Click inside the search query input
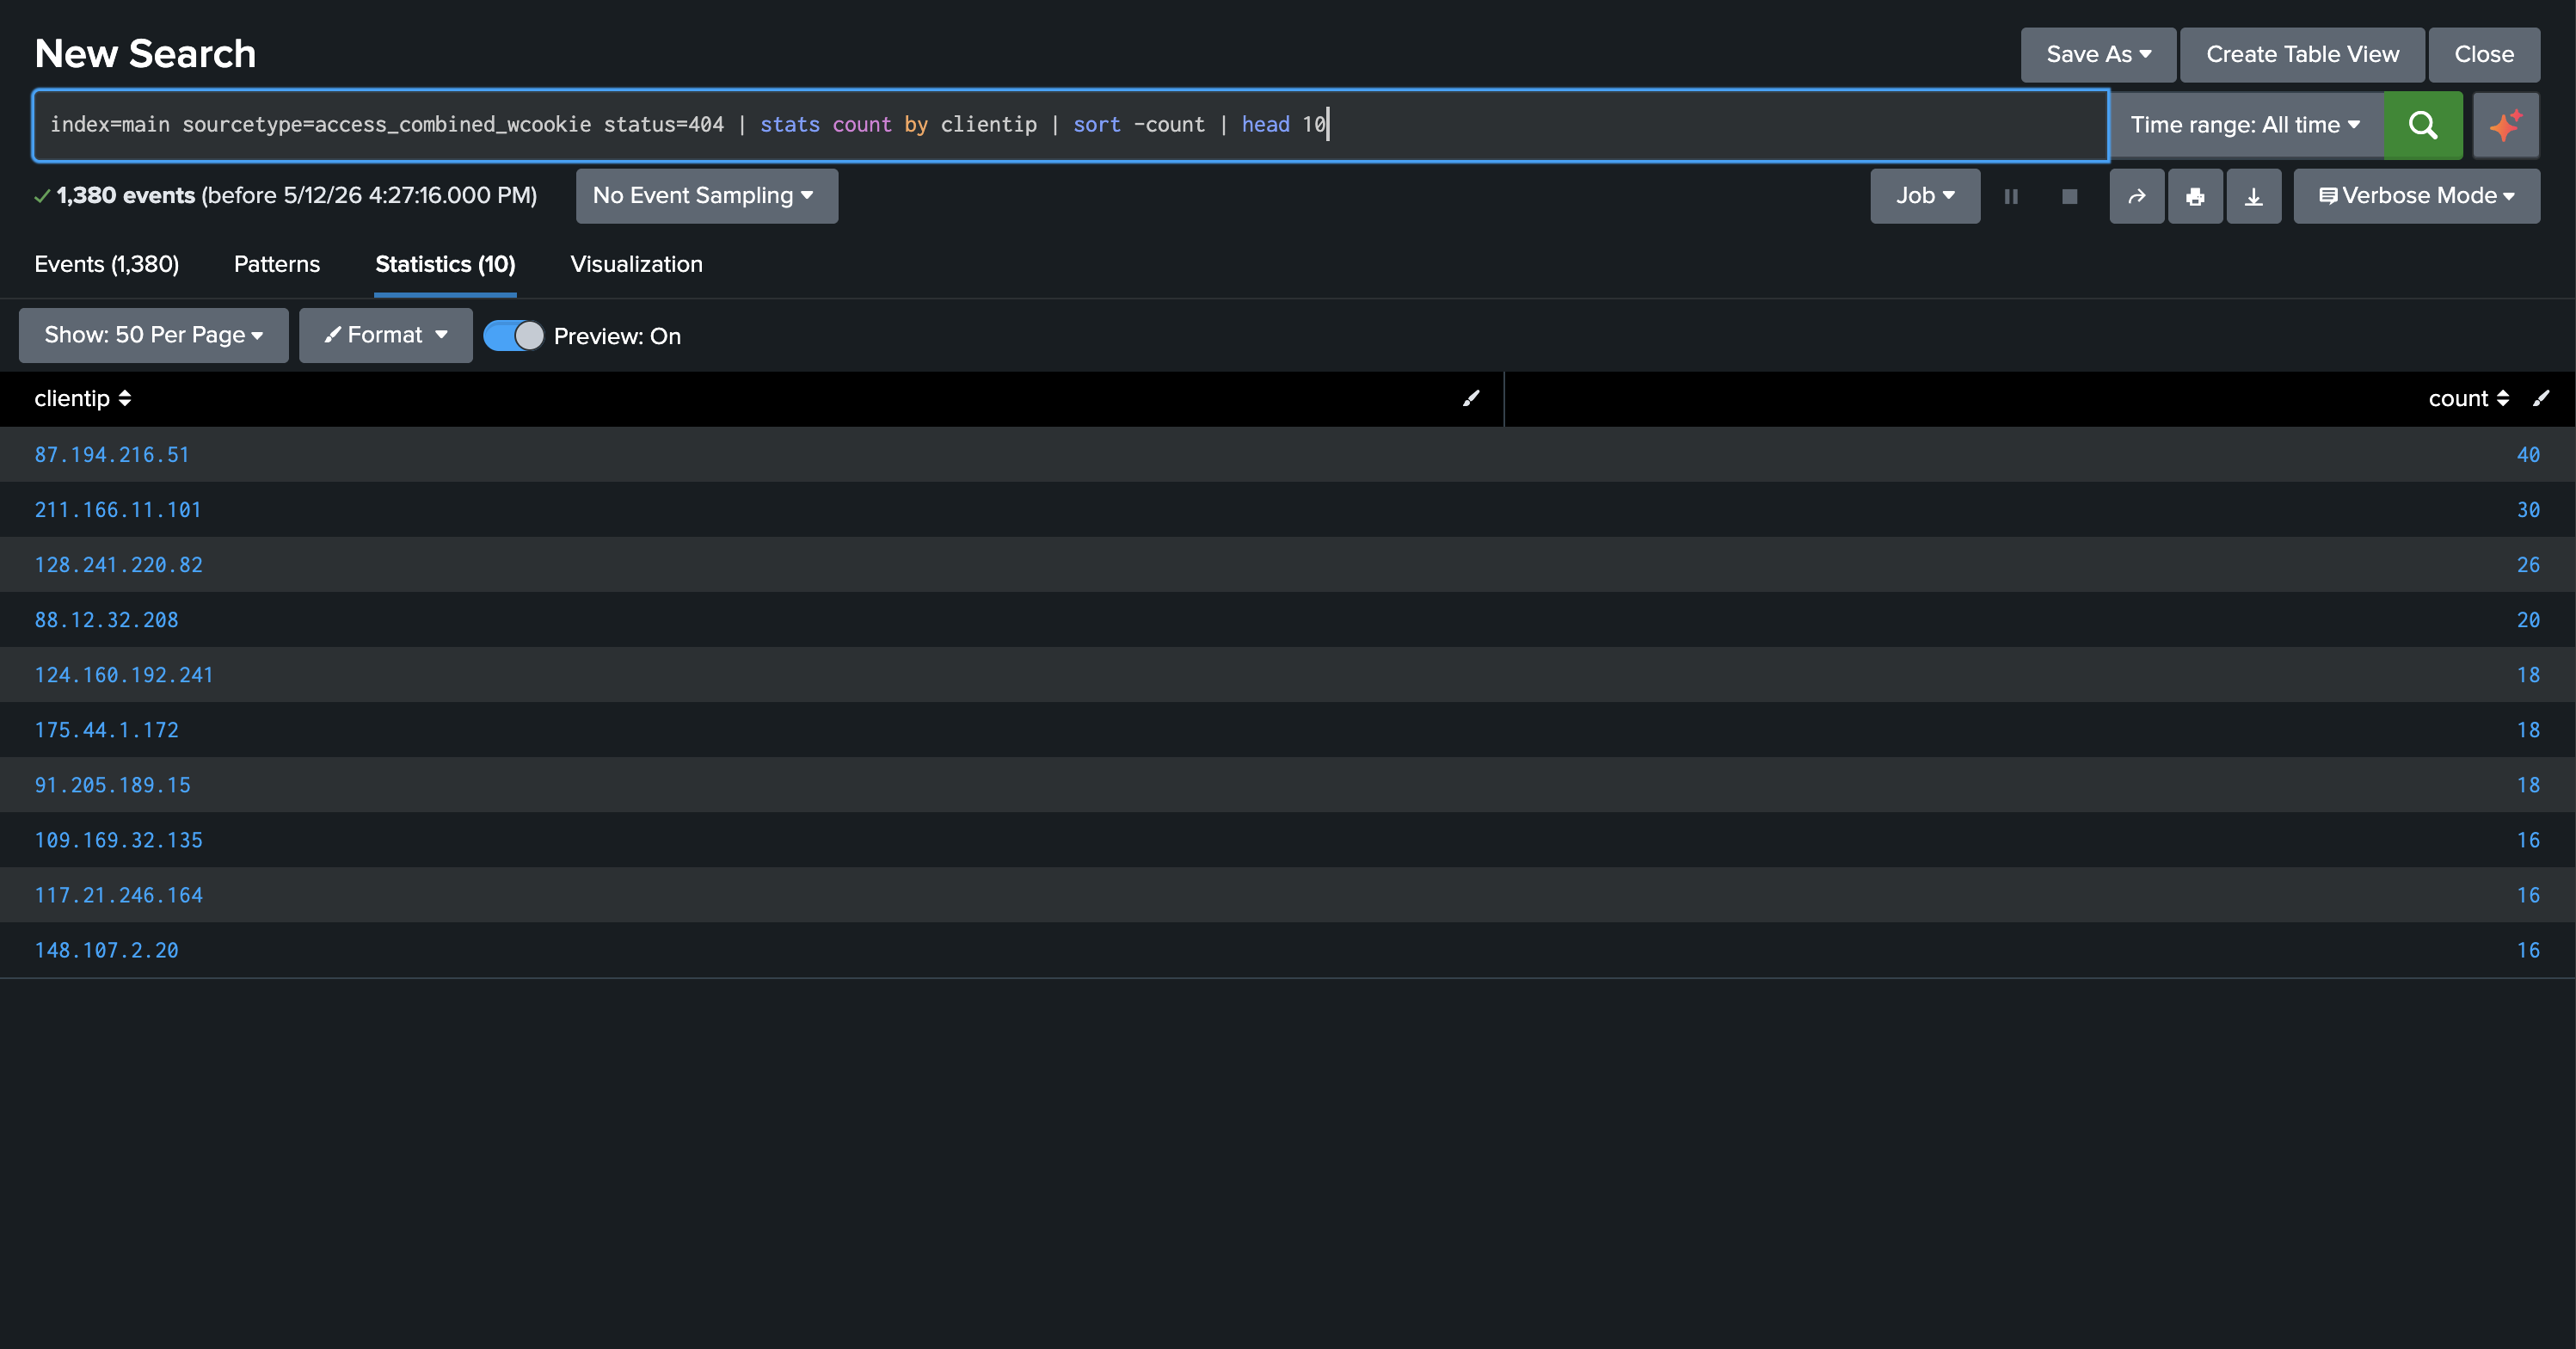2576x1349 pixels. [x=1070, y=125]
